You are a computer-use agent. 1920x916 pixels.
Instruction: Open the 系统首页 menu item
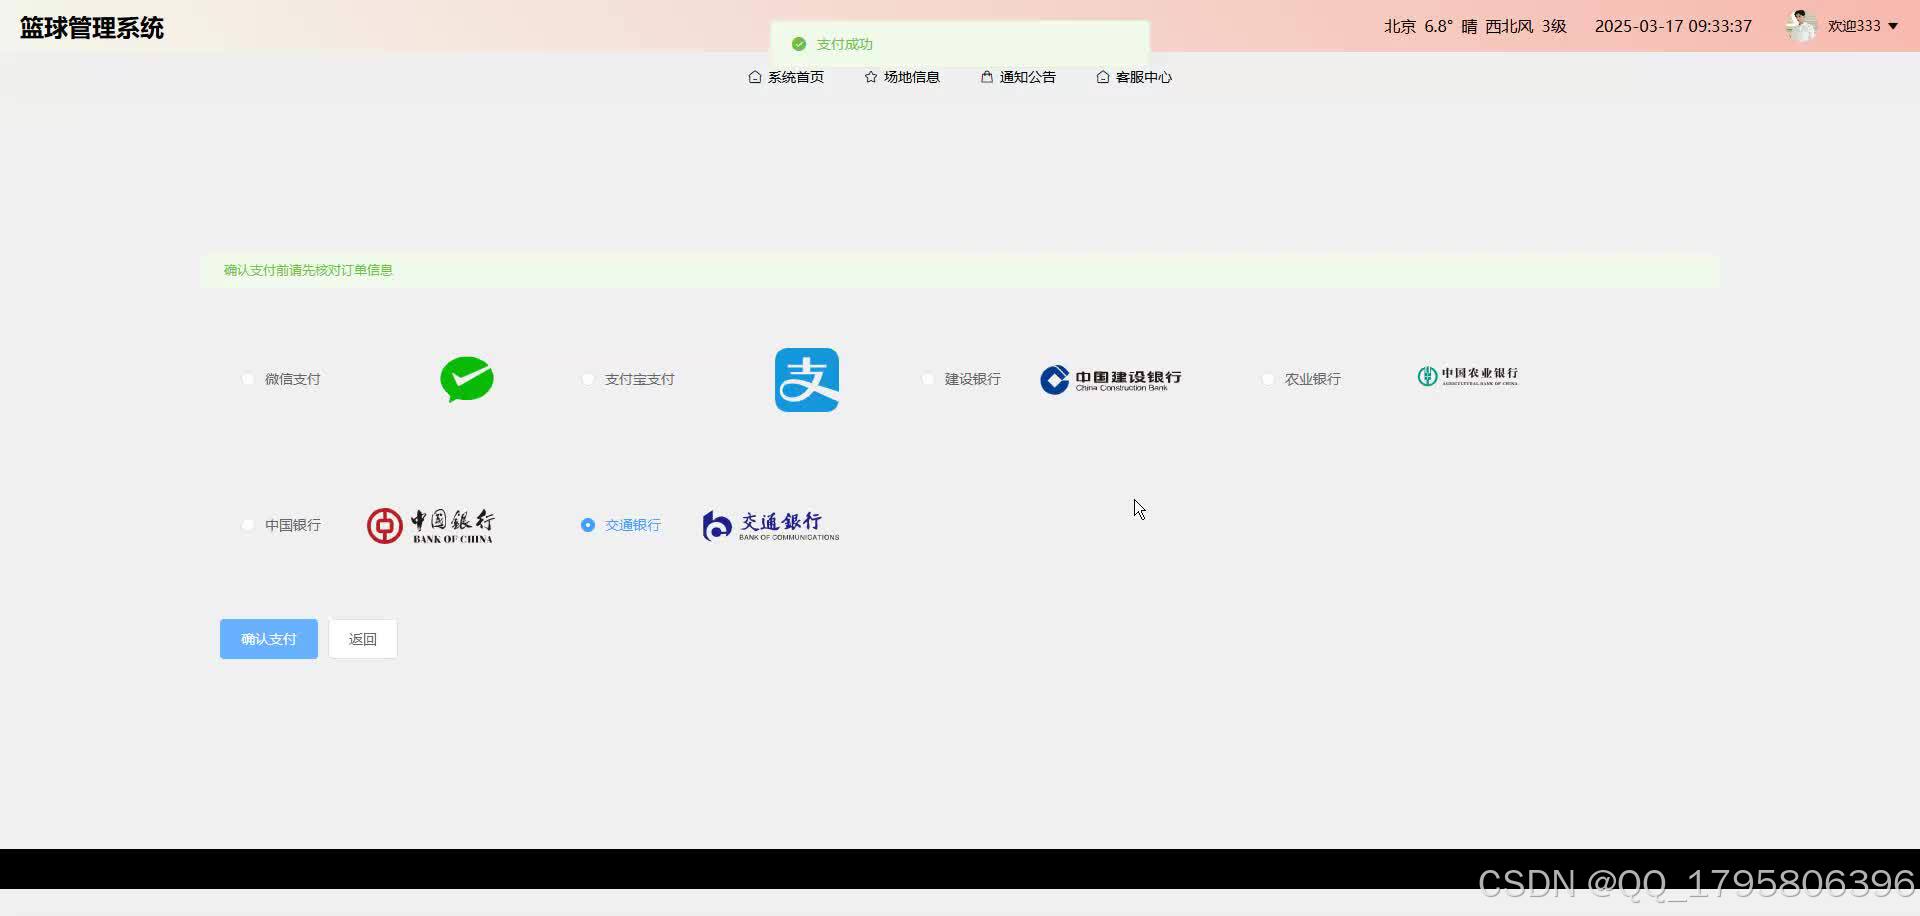[x=786, y=77]
